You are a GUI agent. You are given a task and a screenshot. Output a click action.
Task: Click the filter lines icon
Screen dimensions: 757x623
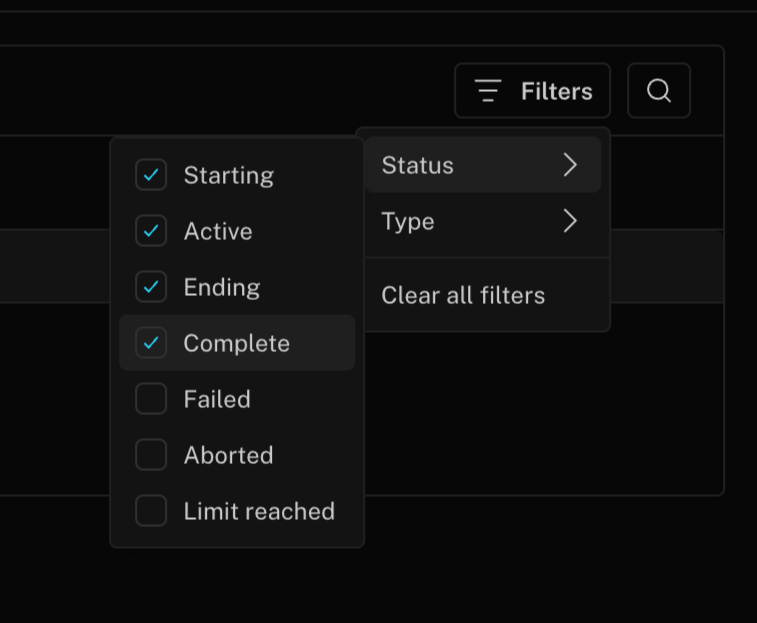tap(488, 91)
